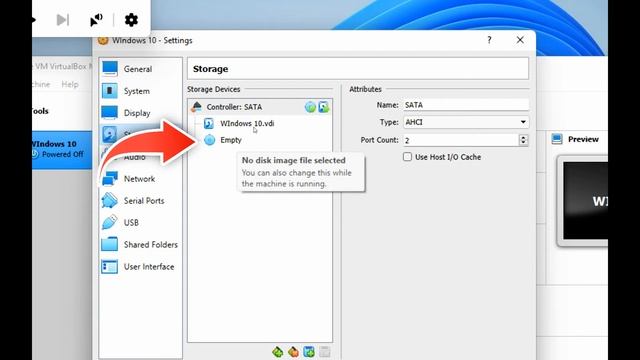640x360 pixels.
Task: Select the Storage category disk icon
Action: tap(109, 134)
